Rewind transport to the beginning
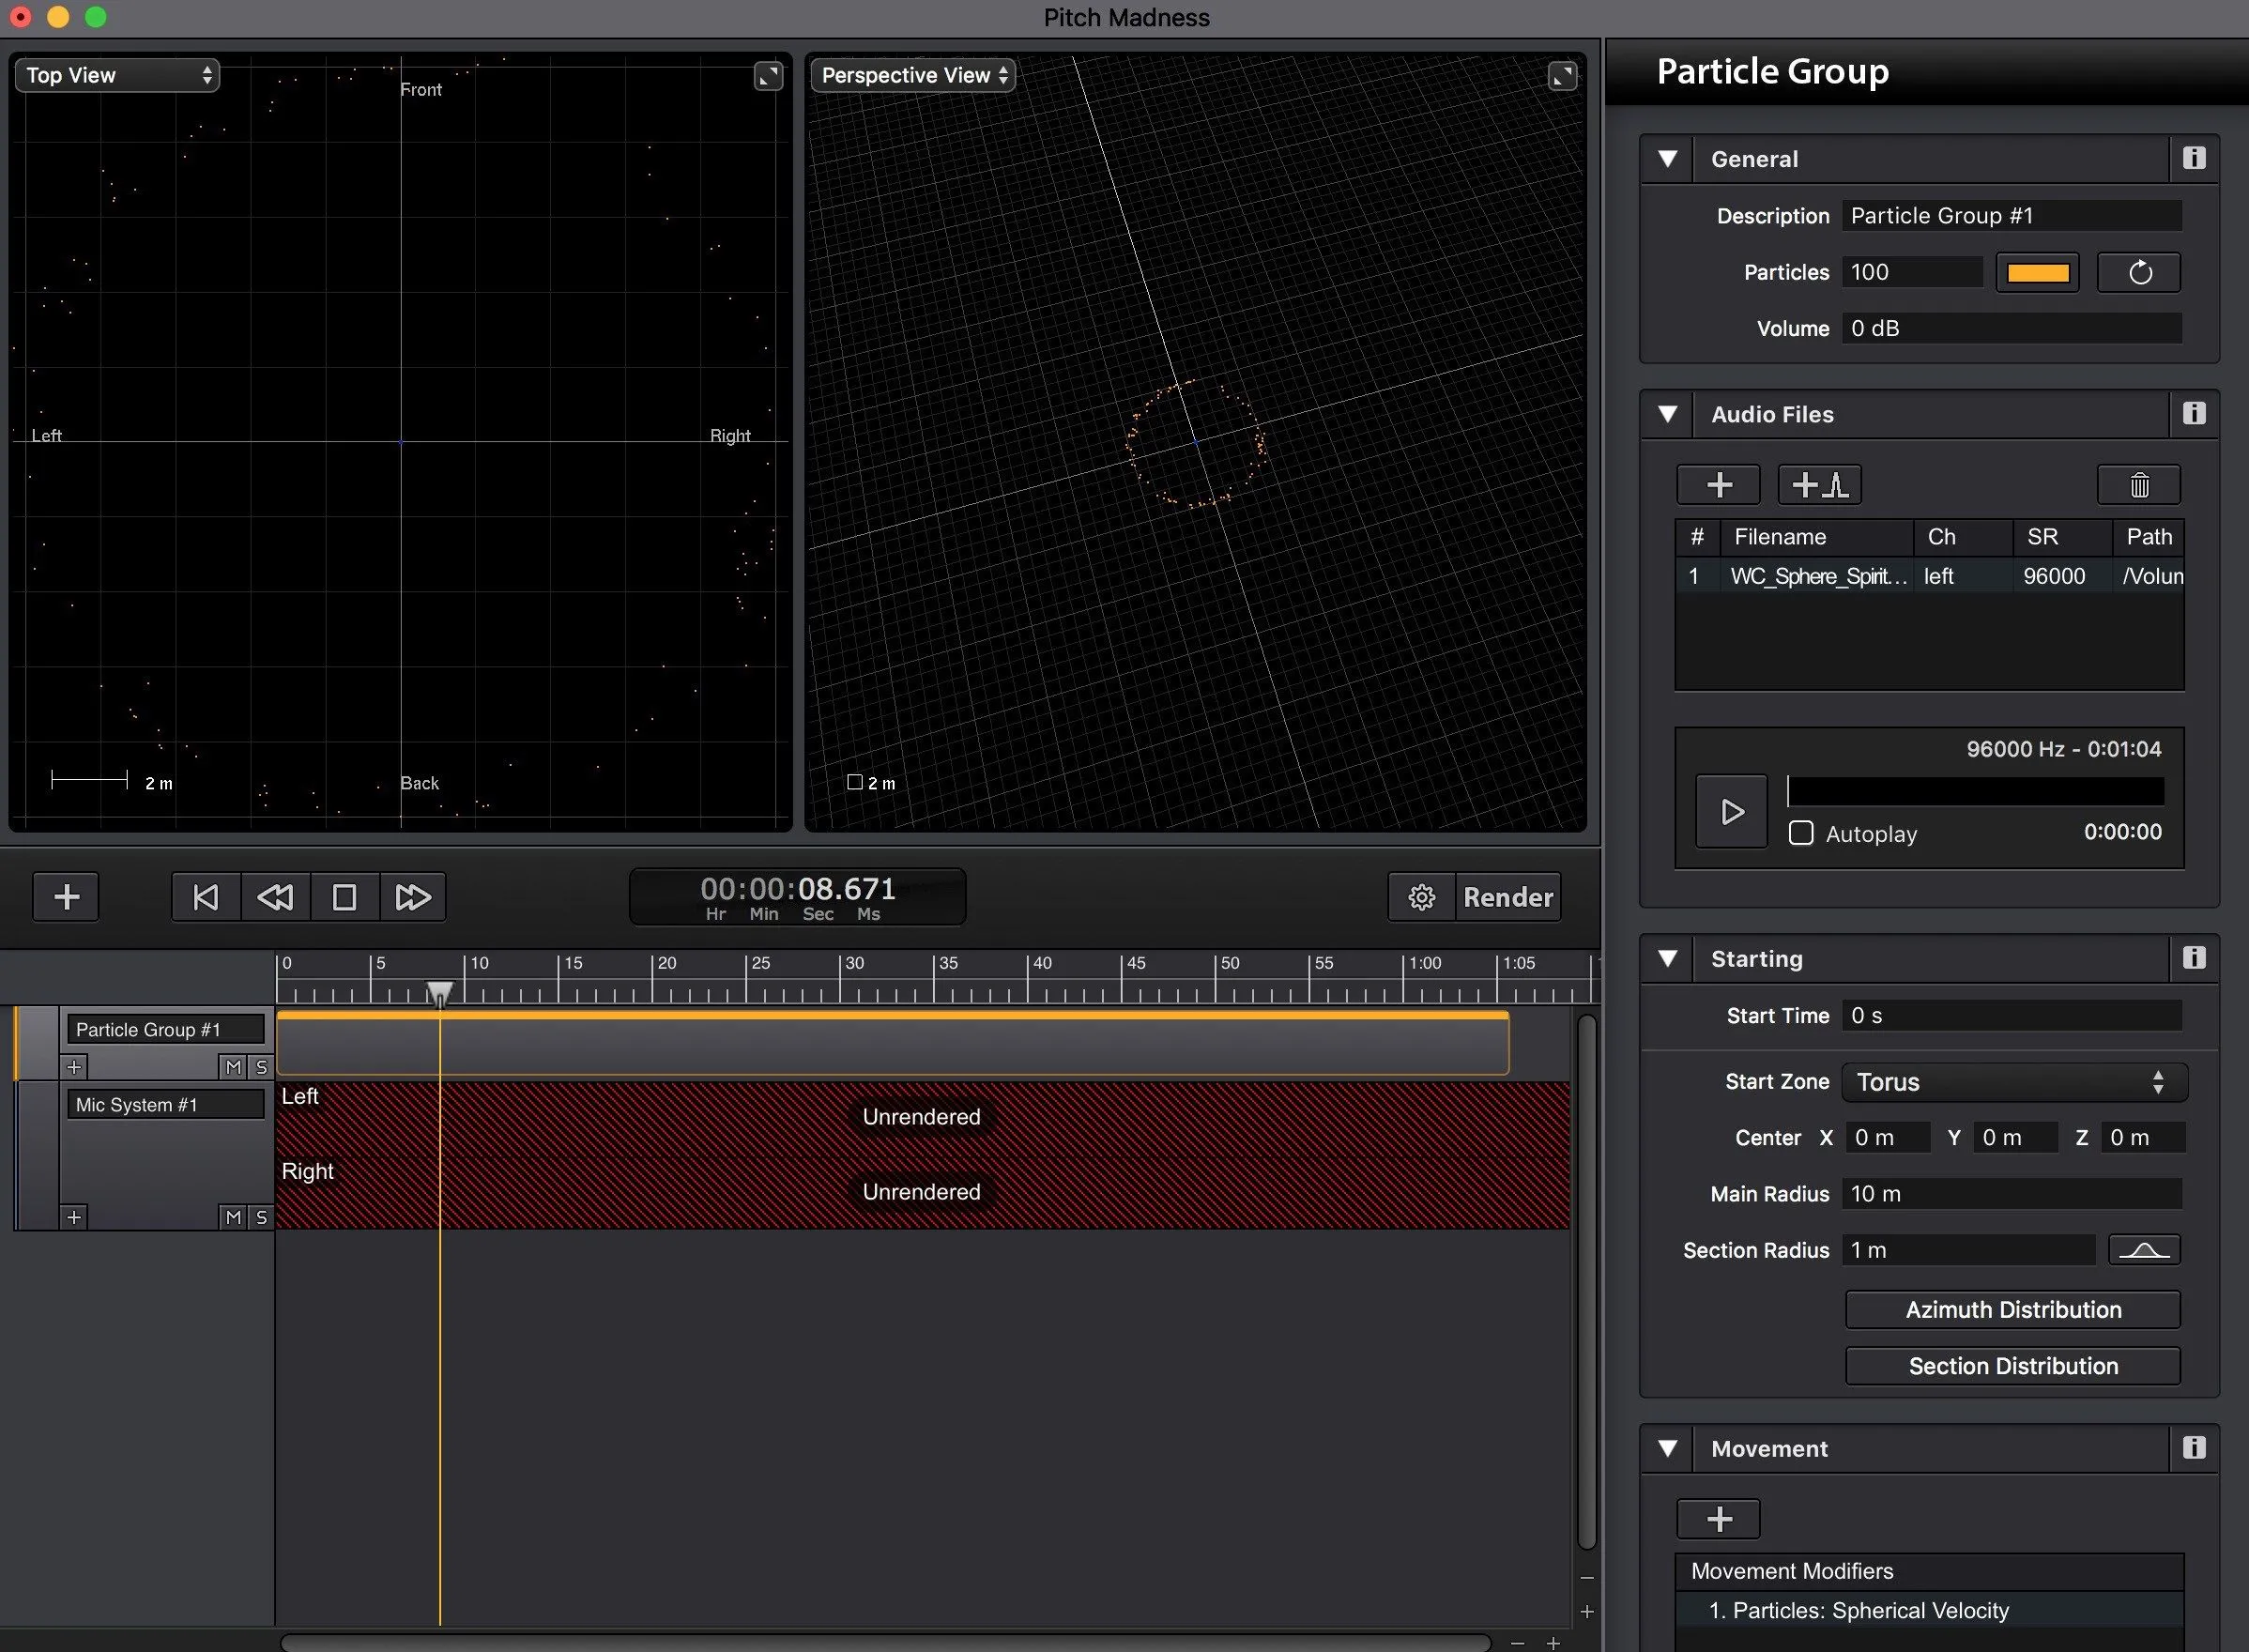 pyautogui.click(x=206, y=897)
